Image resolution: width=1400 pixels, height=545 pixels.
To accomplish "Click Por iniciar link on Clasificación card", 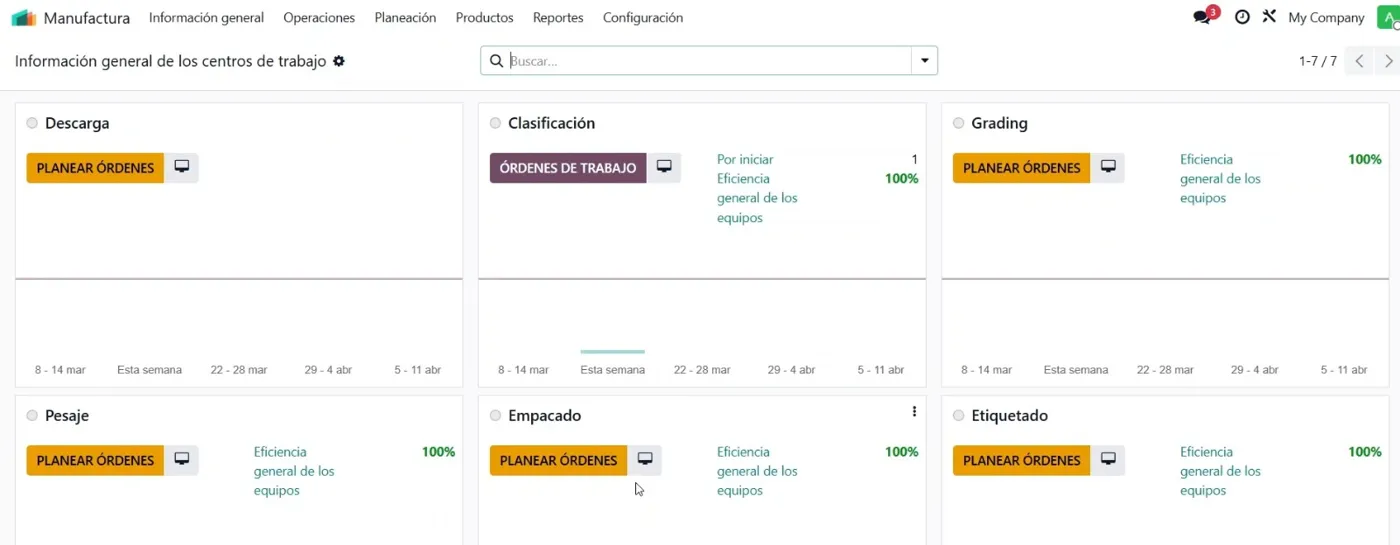I will point(745,159).
